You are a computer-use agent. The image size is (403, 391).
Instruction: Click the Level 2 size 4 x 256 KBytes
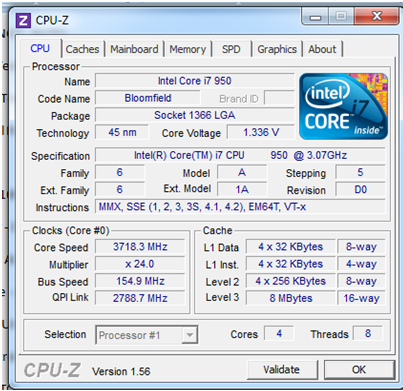point(291,281)
